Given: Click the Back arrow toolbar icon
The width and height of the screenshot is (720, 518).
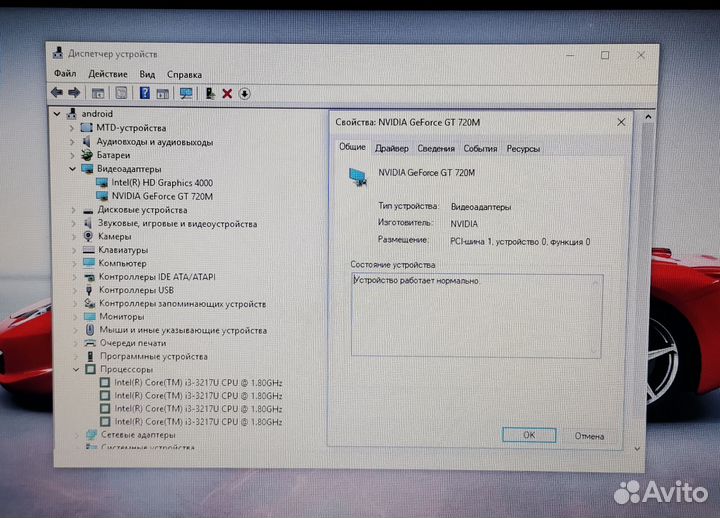Looking at the screenshot, I should (x=58, y=93).
